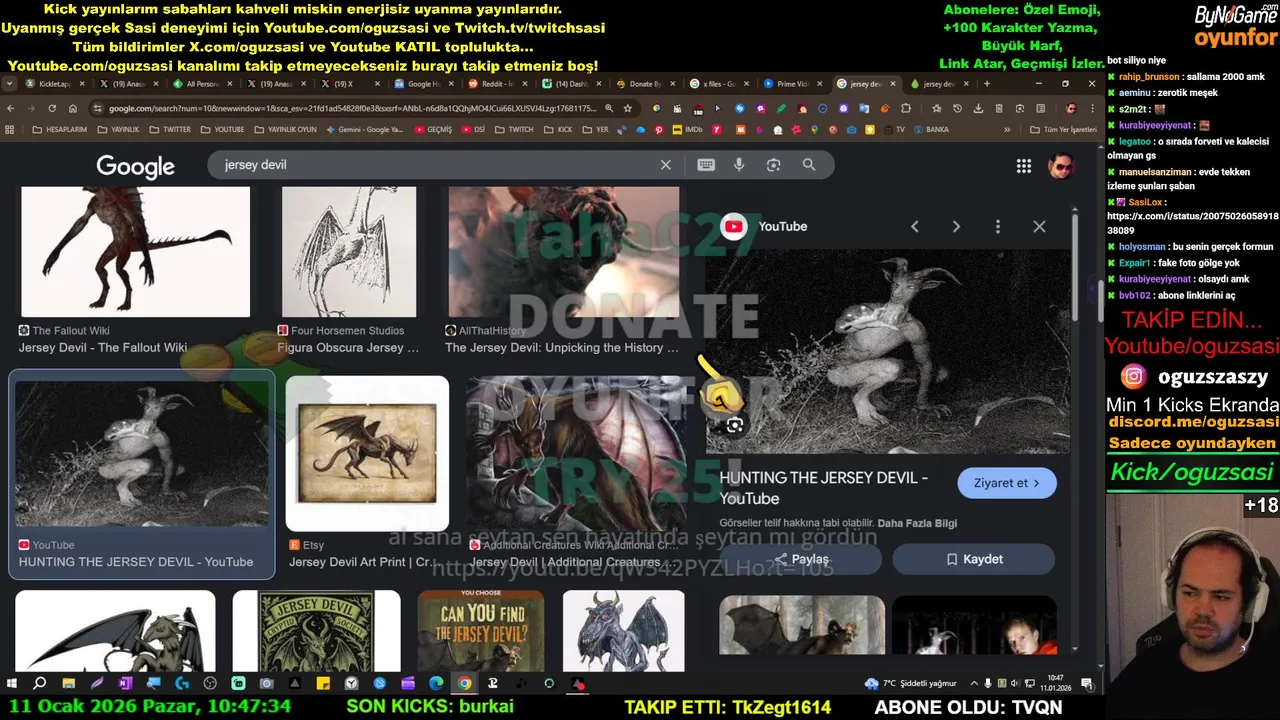The image size is (1280, 720).
Task: Click the SasiLox x.com link in chat
Action: click(1192, 222)
